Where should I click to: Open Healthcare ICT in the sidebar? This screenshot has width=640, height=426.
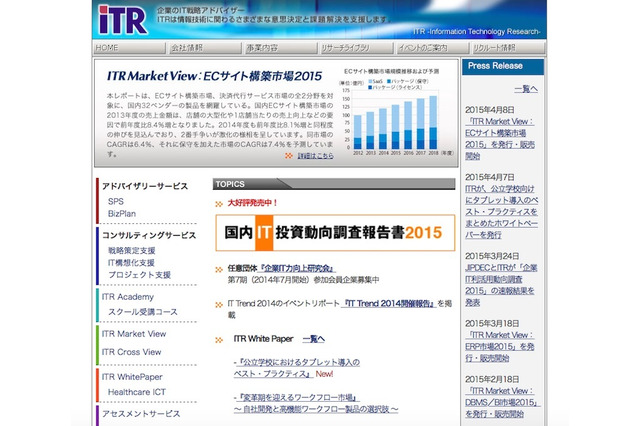click(x=137, y=392)
